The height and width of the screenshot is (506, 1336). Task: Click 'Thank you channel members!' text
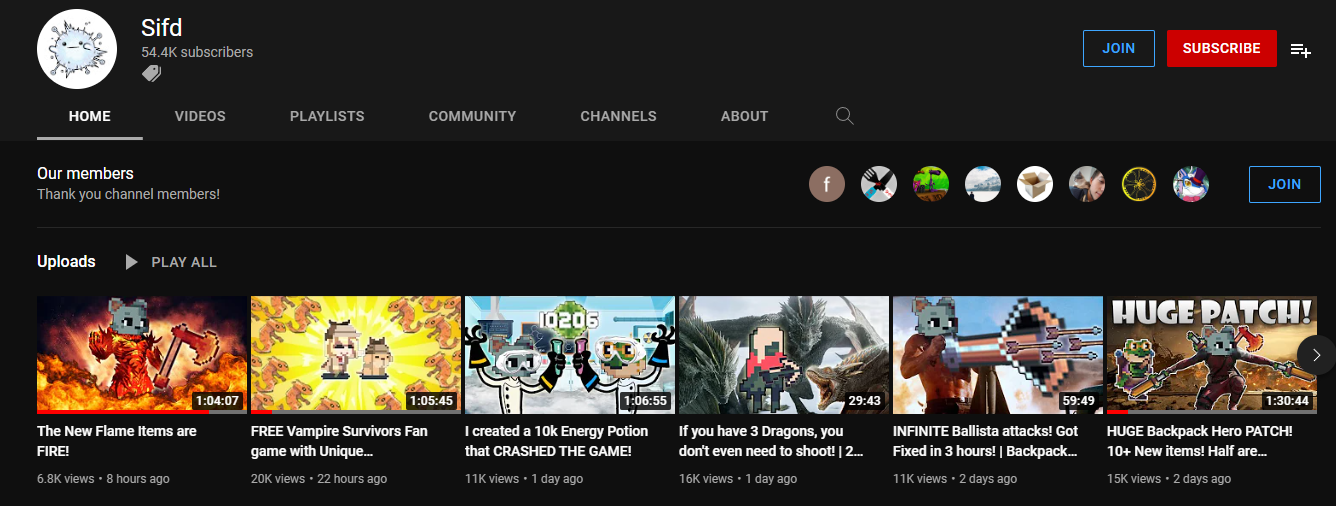128,194
